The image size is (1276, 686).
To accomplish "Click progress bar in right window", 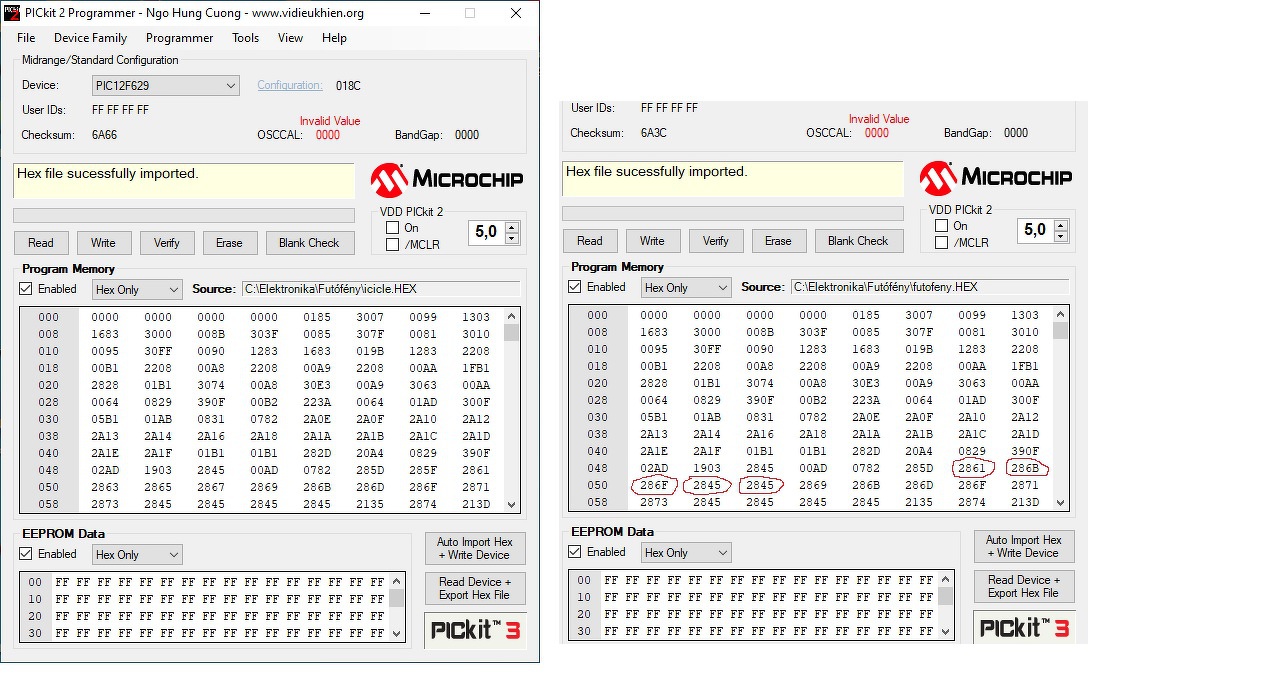I will click(733, 213).
